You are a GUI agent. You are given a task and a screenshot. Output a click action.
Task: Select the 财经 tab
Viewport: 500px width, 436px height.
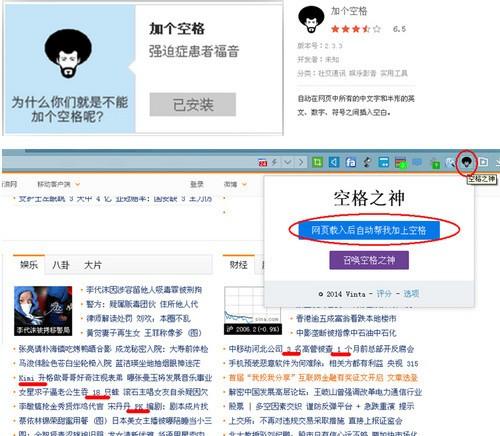click(238, 265)
